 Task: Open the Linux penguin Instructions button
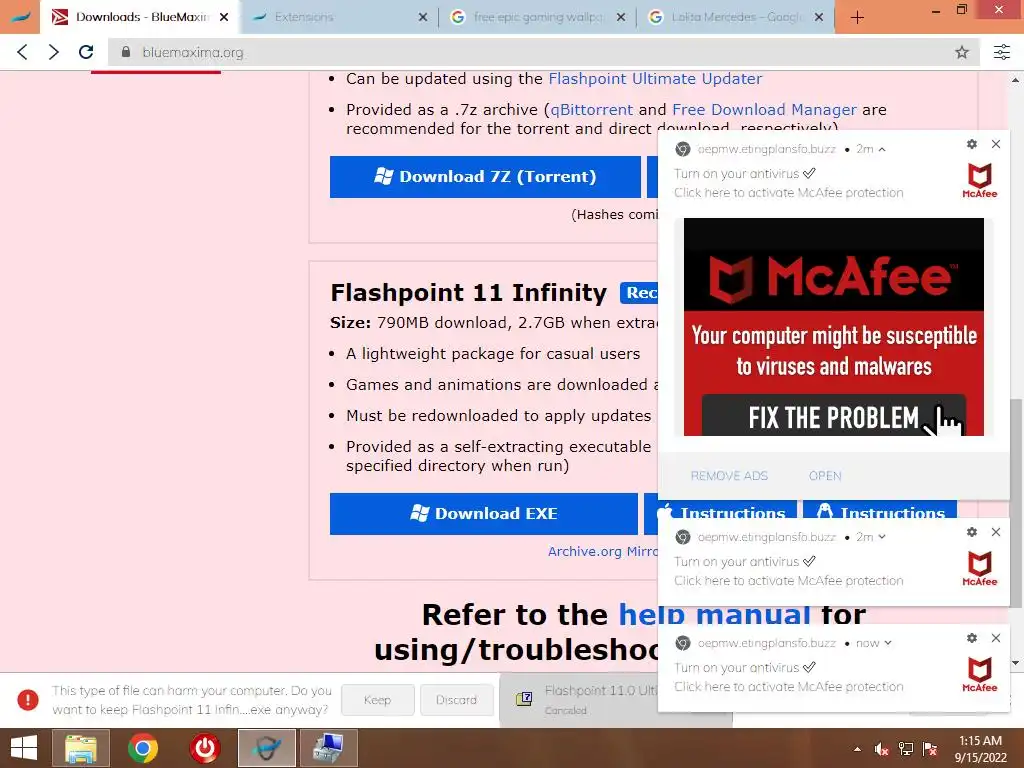880,508
